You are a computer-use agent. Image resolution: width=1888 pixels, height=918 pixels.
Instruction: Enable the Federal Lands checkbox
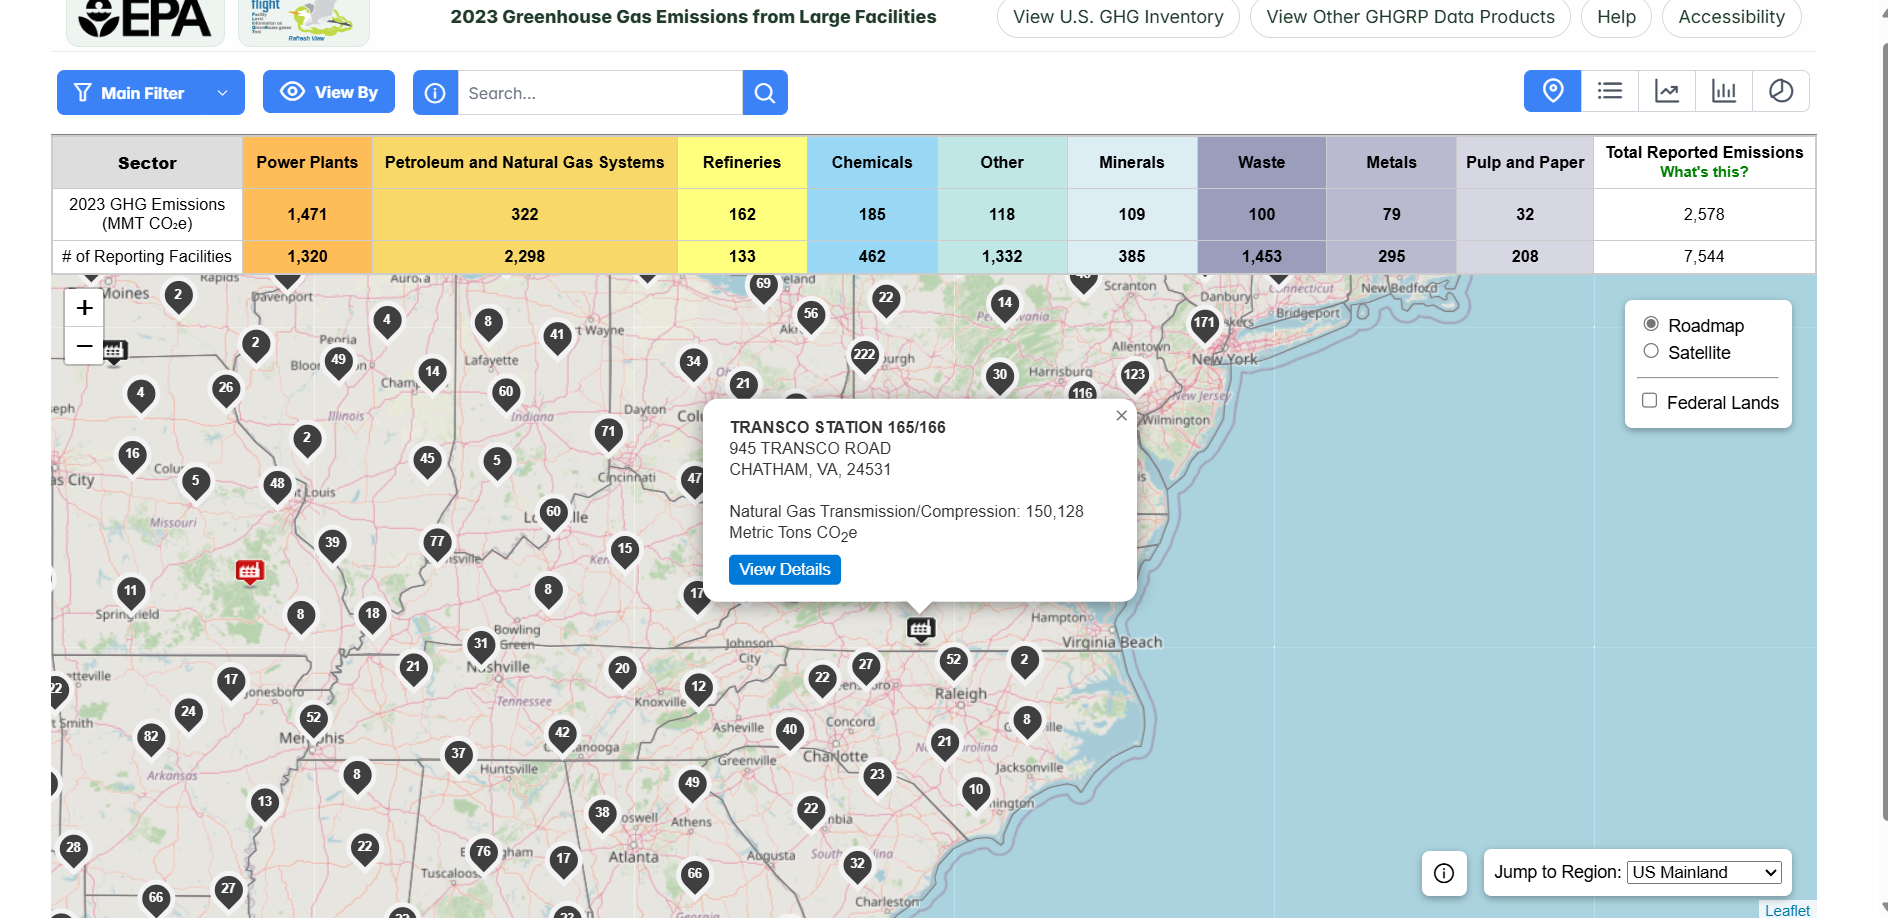point(1649,399)
